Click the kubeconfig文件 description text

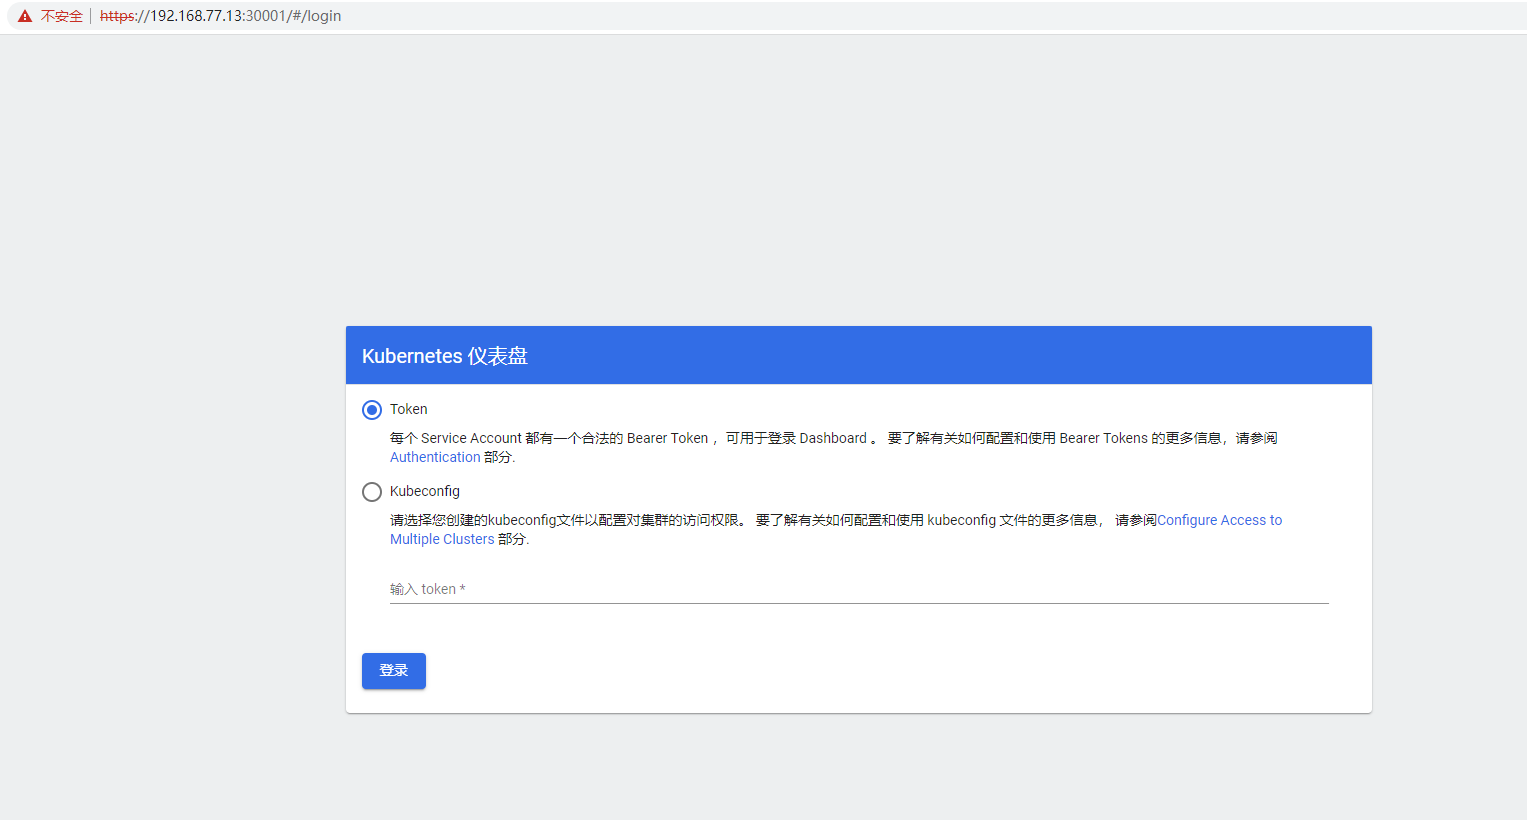coord(836,529)
